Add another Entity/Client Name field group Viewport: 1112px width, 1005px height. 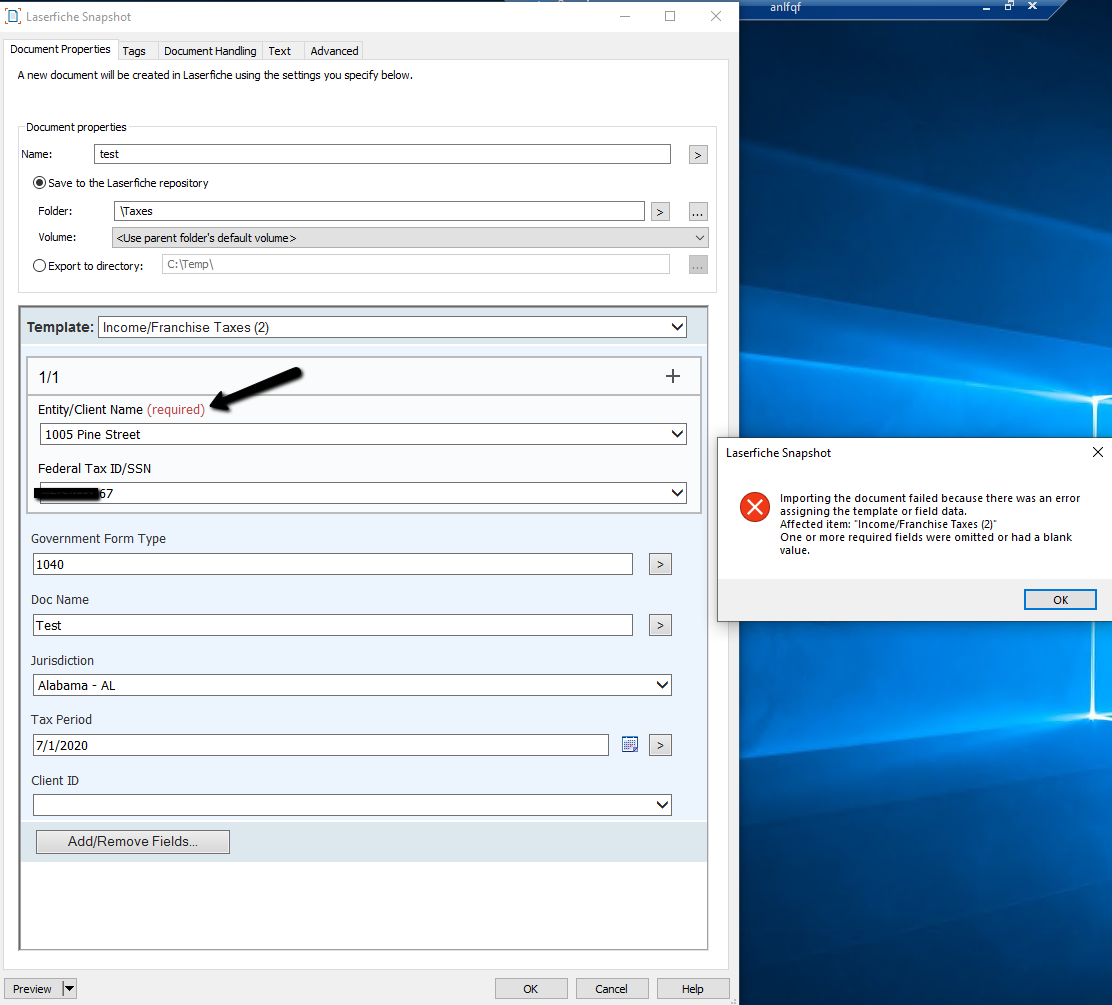coord(672,377)
